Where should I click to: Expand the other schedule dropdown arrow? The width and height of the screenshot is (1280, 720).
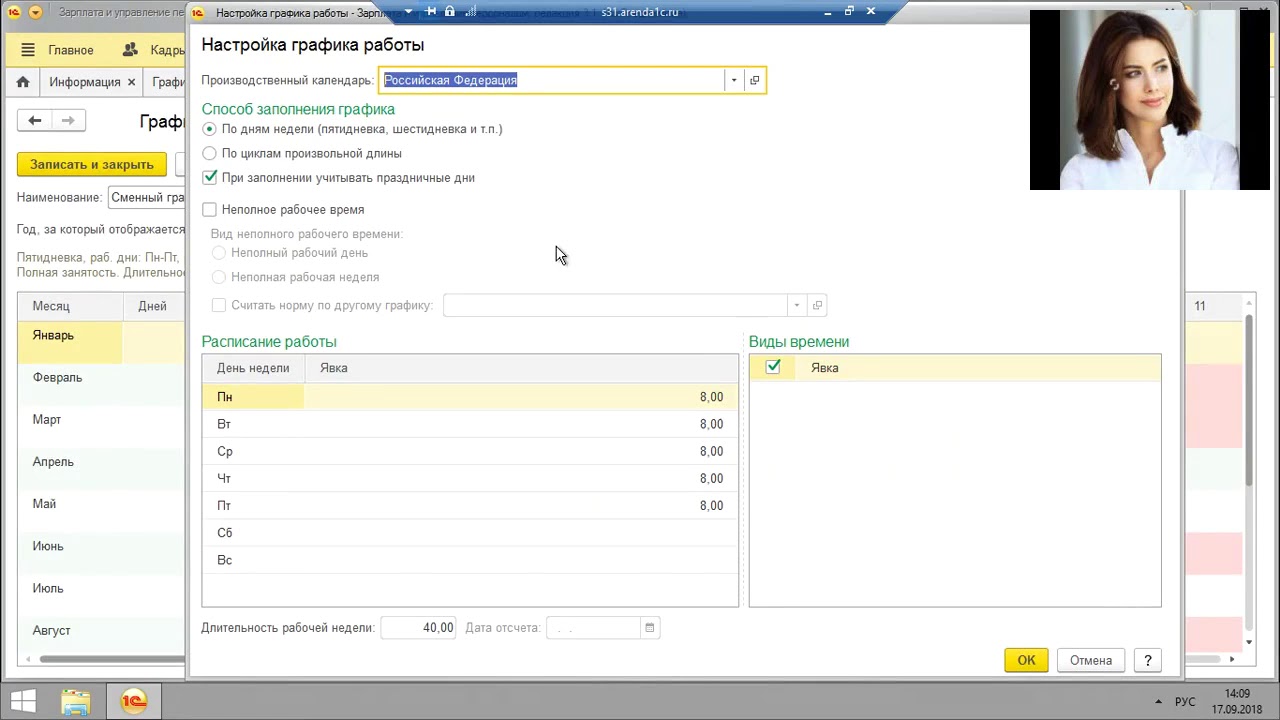click(797, 305)
